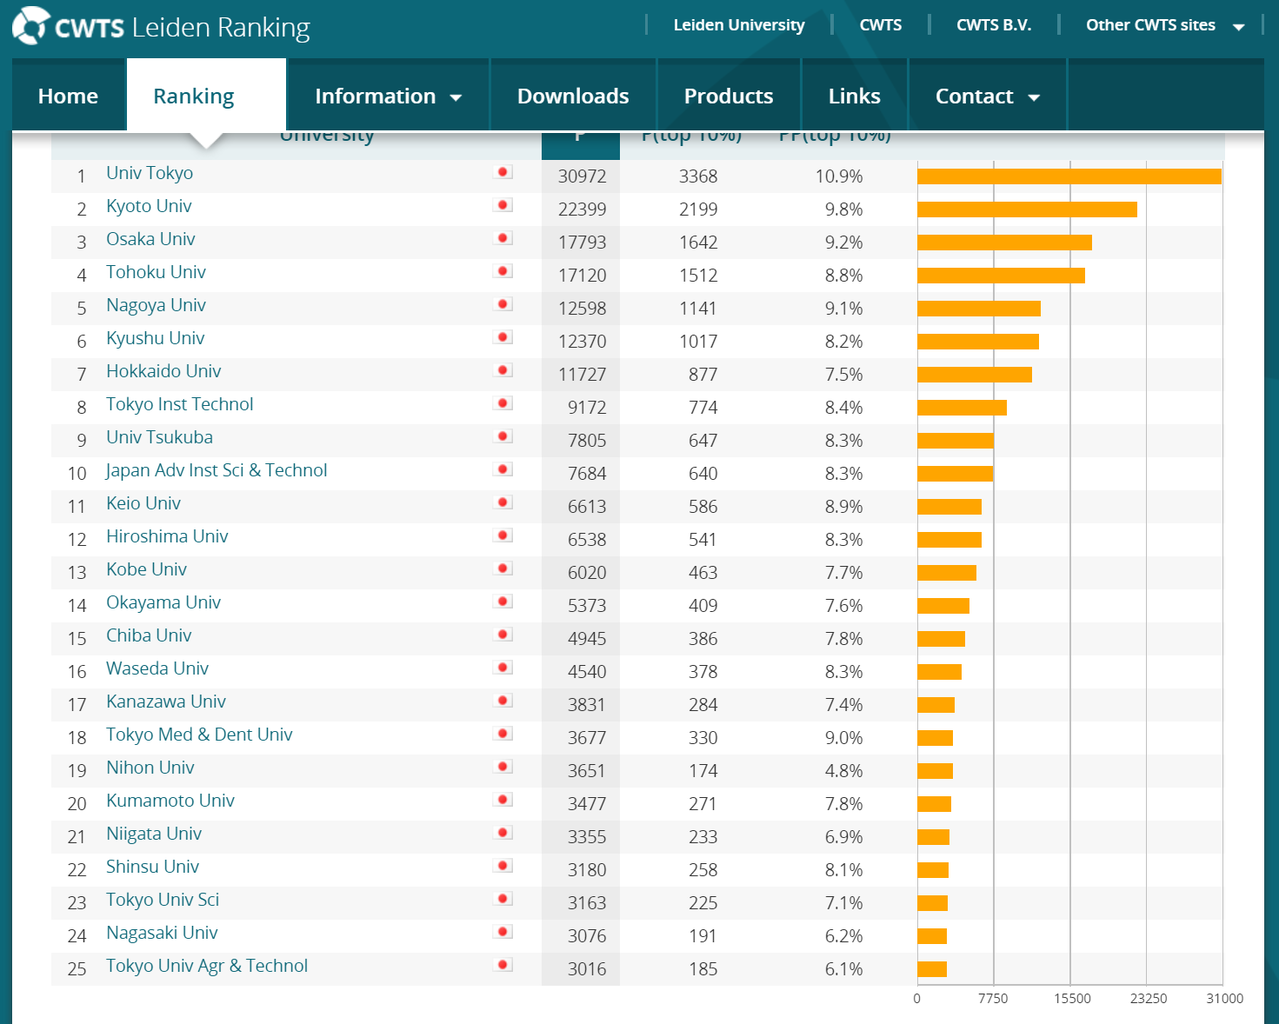Click Japan flag icon beside Osaka Univ
Viewport: 1279px width, 1024px height.
504,238
